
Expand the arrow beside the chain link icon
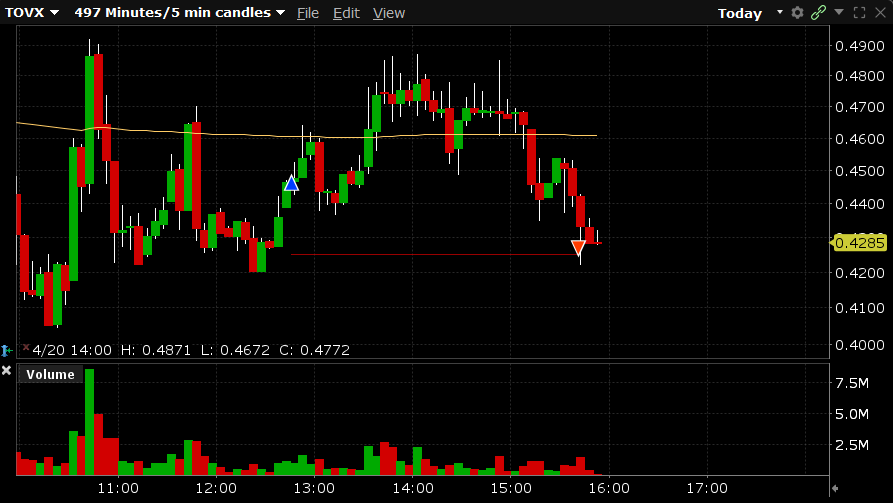click(x=838, y=12)
